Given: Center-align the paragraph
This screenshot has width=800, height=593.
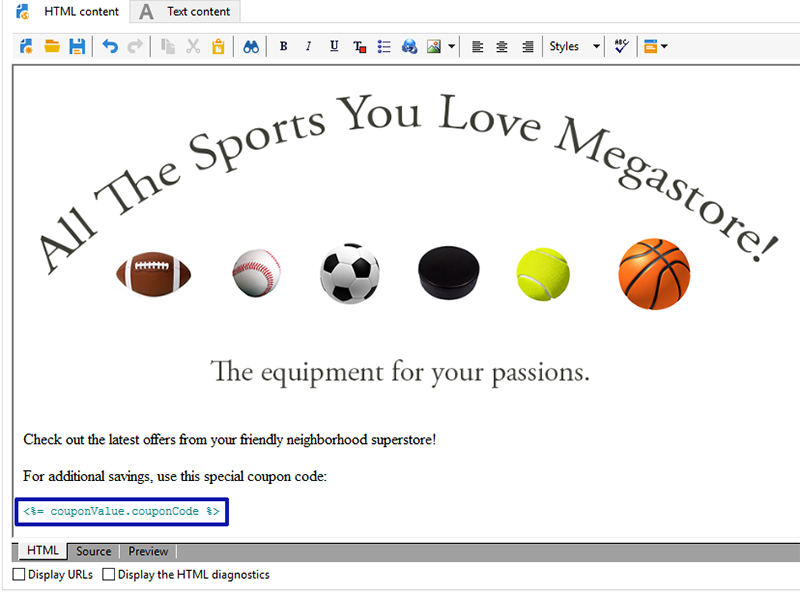Looking at the screenshot, I should (x=502, y=47).
